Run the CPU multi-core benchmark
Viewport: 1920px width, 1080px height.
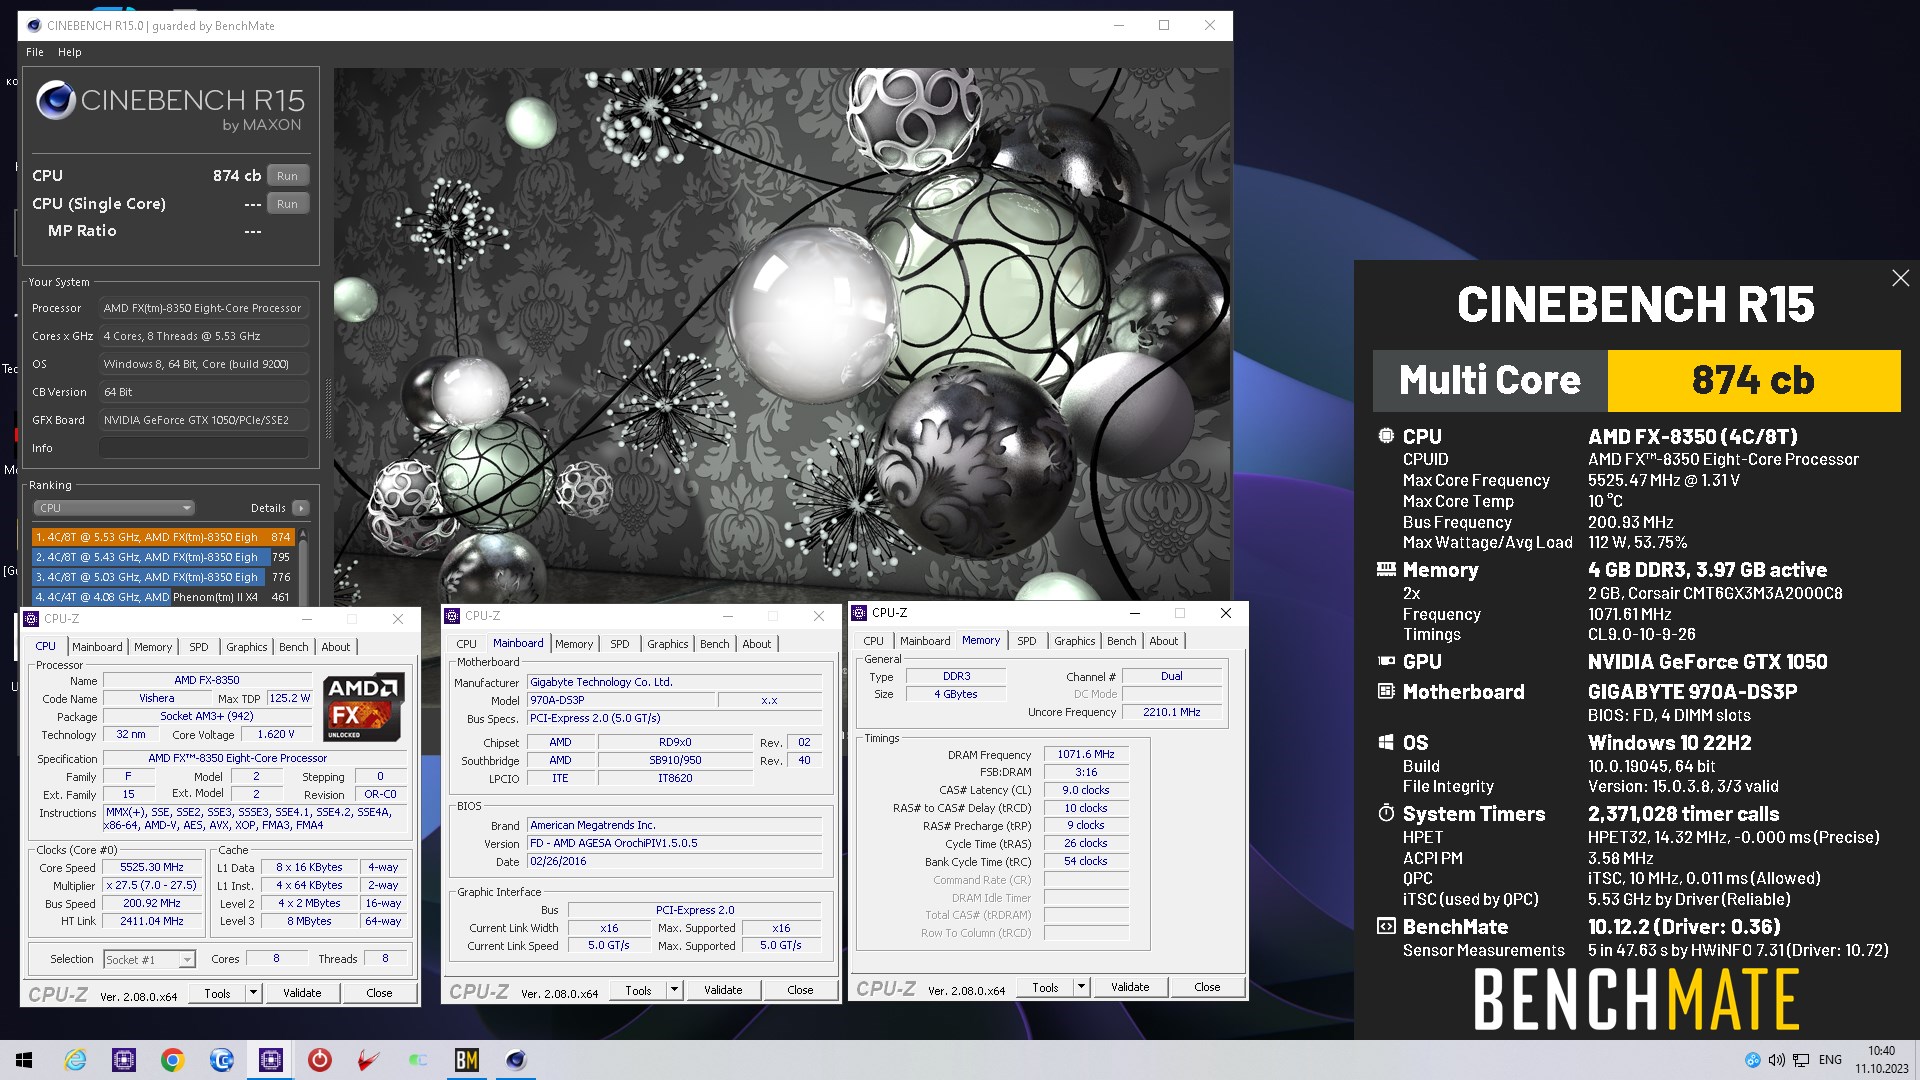(287, 176)
